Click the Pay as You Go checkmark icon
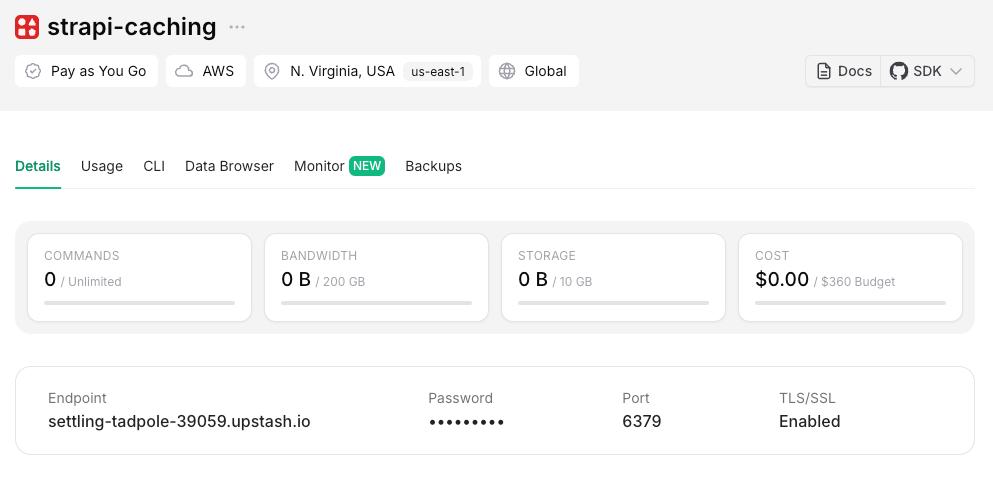 [x=33, y=71]
